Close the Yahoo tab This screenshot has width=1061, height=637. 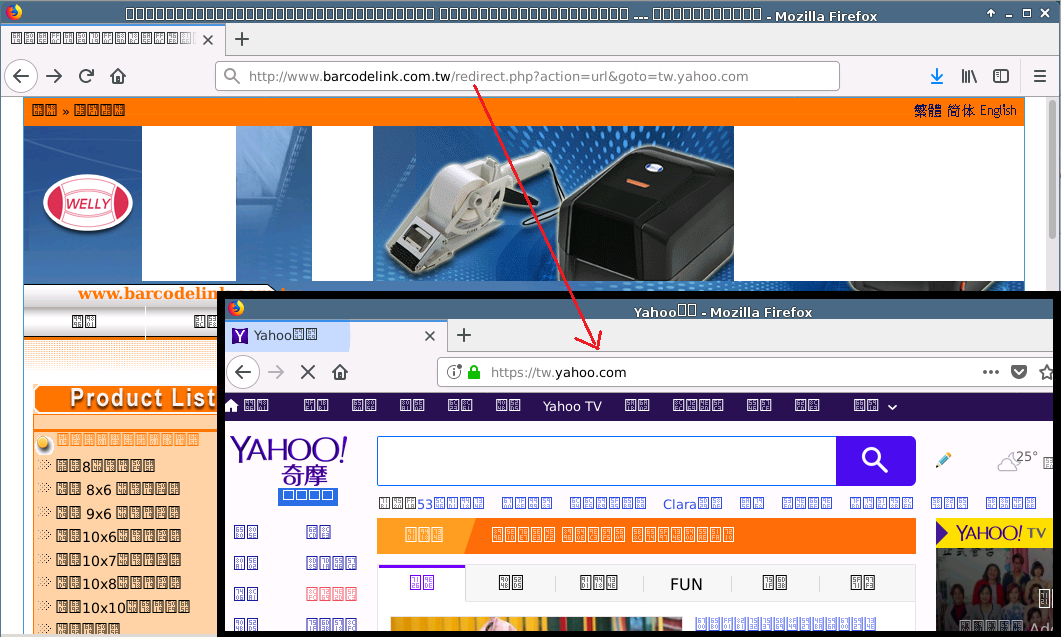click(x=430, y=336)
